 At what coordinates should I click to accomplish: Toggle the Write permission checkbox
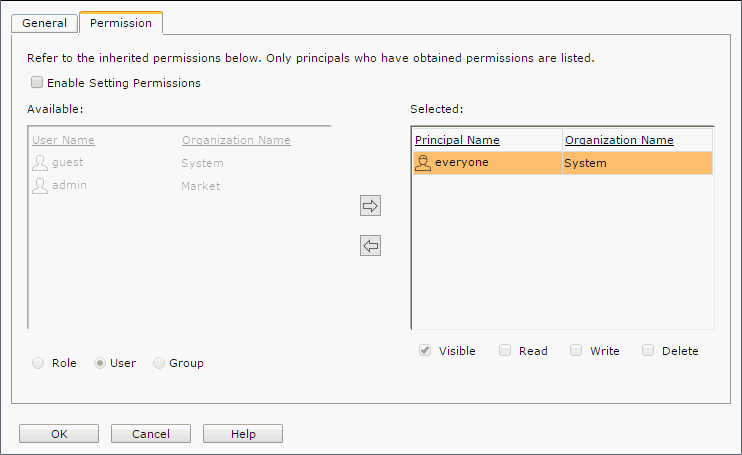576,350
